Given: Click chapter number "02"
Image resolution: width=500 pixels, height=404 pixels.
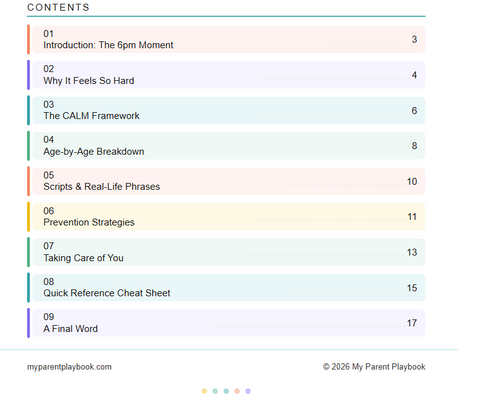Looking at the screenshot, I should coord(48,69).
